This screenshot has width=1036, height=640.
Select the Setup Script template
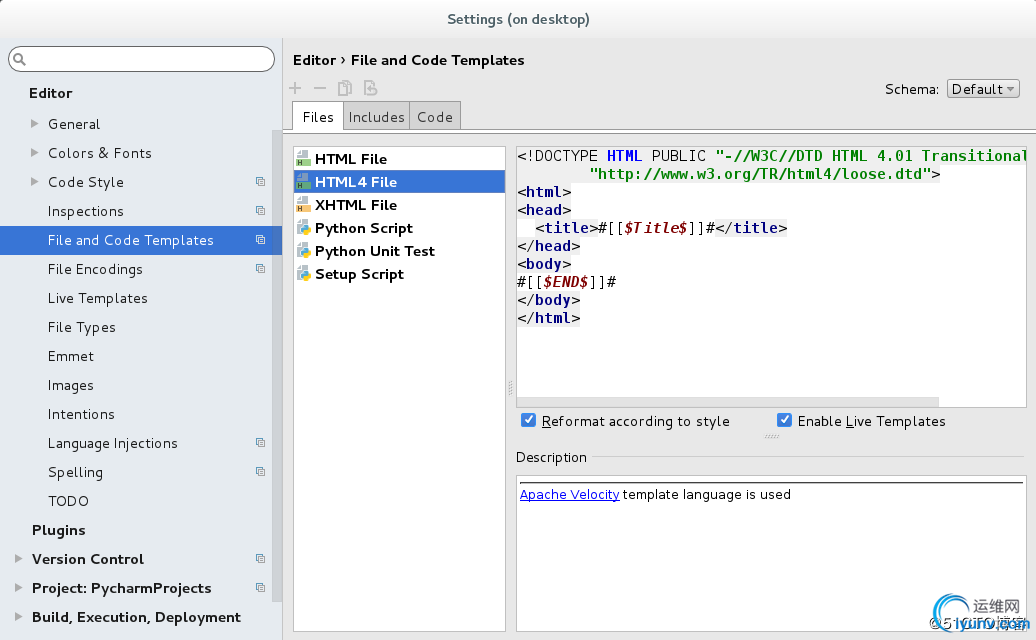399,274
